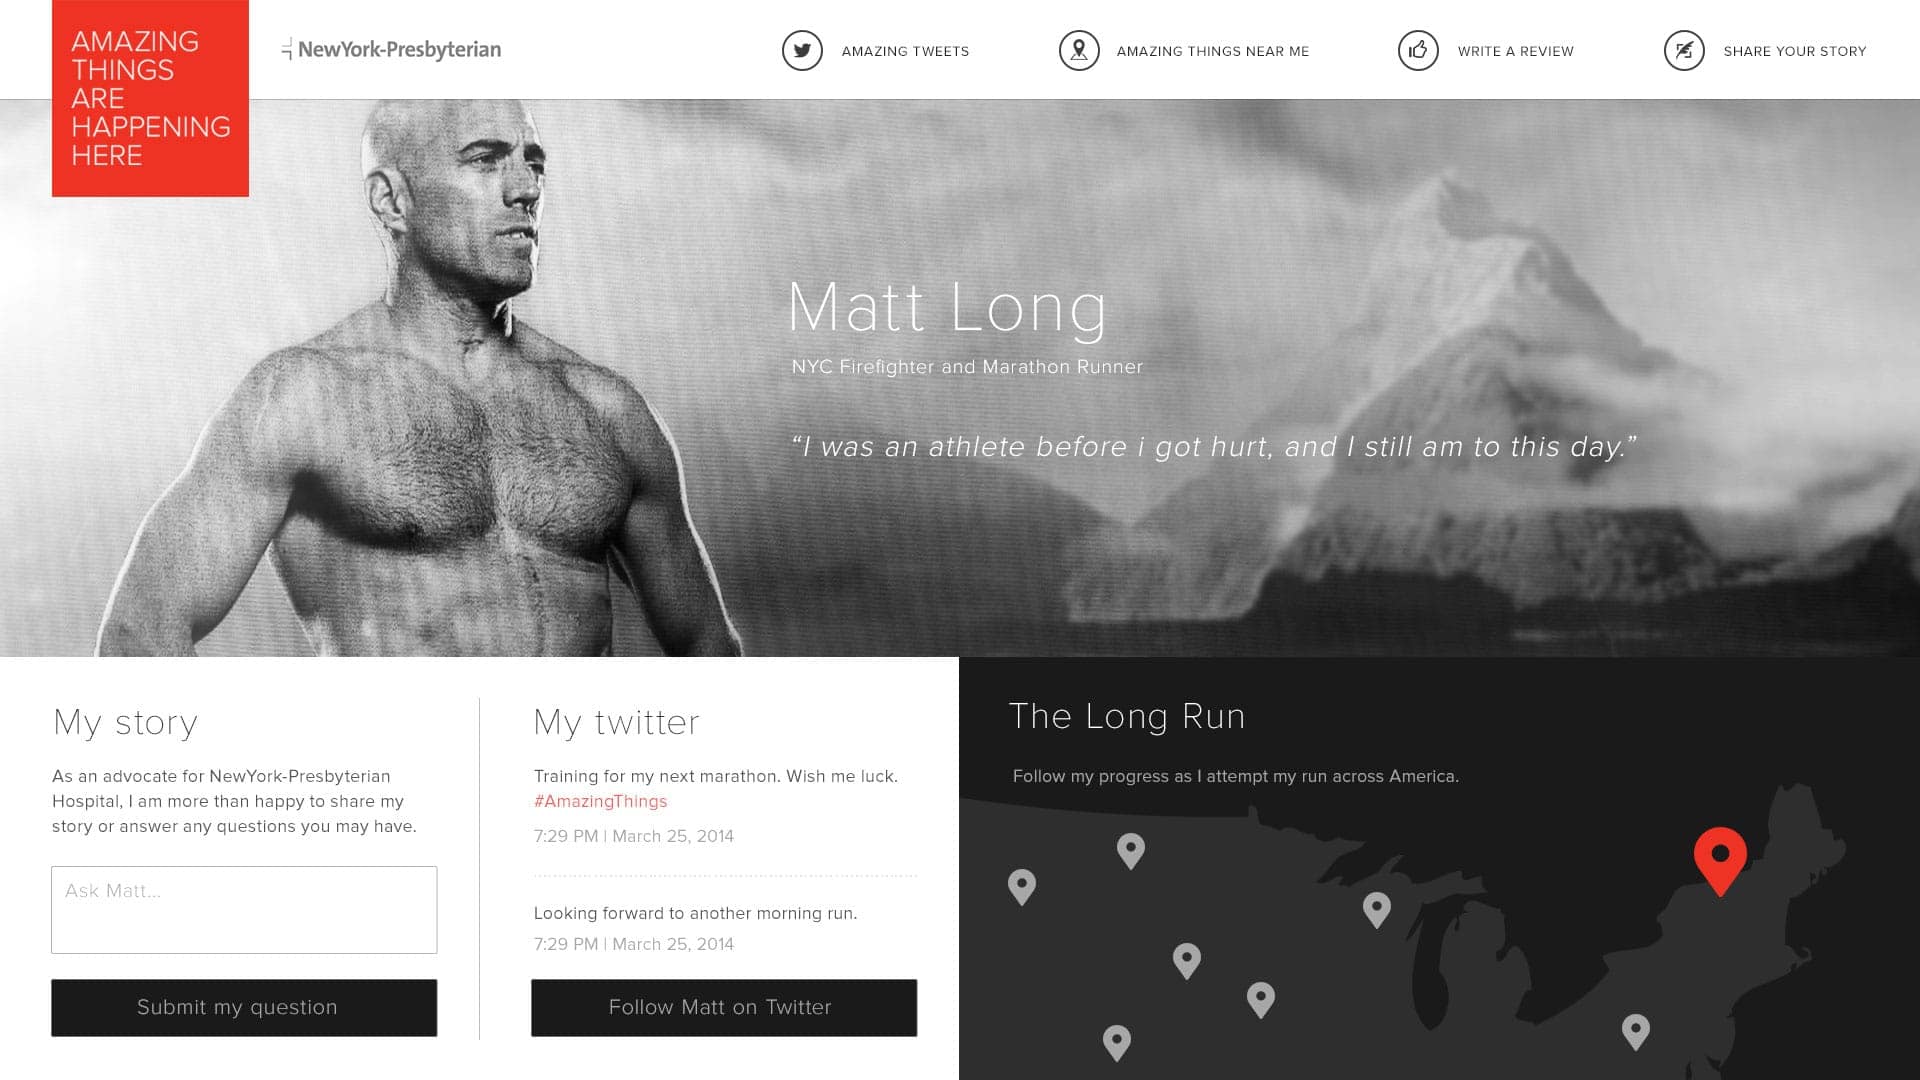Focus the Ask Matt text field
Viewport: 1920px width, 1080px height.
(244, 910)
